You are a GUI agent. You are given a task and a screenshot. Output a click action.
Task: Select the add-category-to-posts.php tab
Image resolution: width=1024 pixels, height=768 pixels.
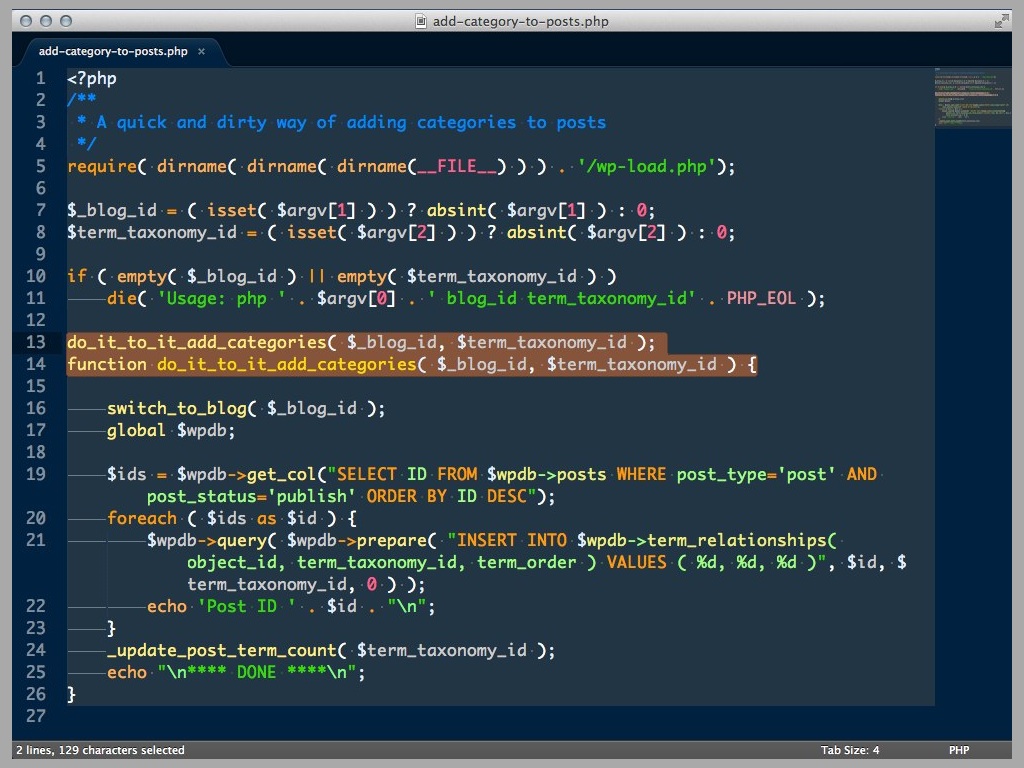coord(113,52)
